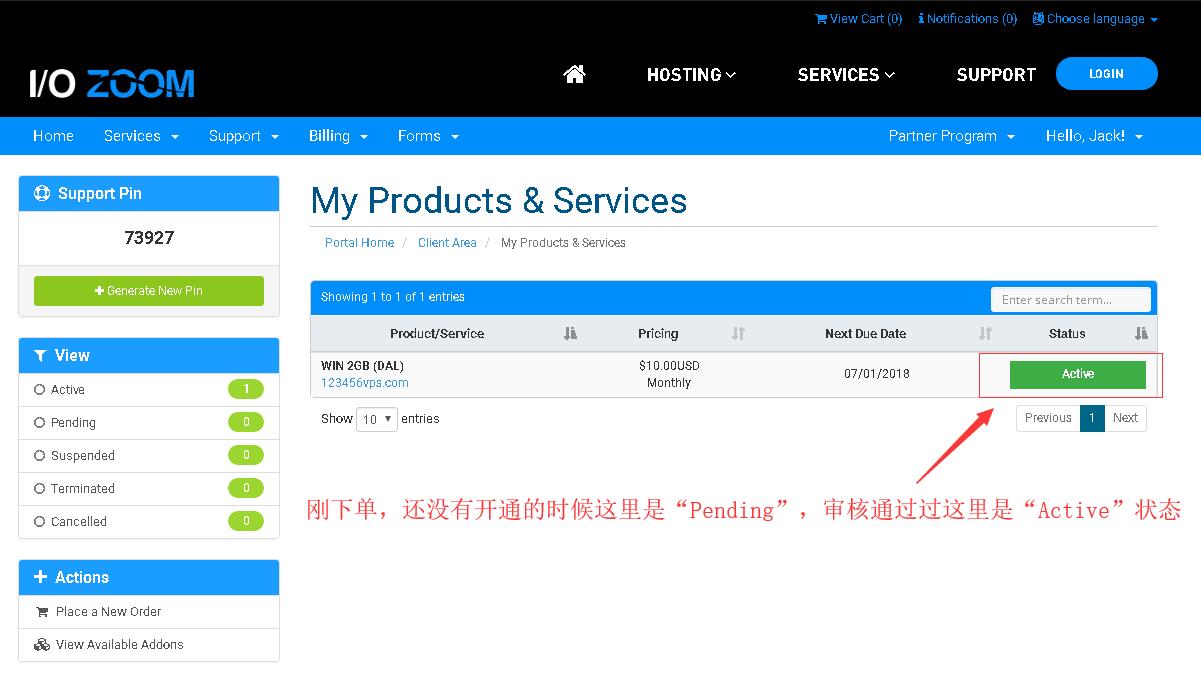
Task: Click the addons icon beside View Available Addons
Action: pos(42,644)
